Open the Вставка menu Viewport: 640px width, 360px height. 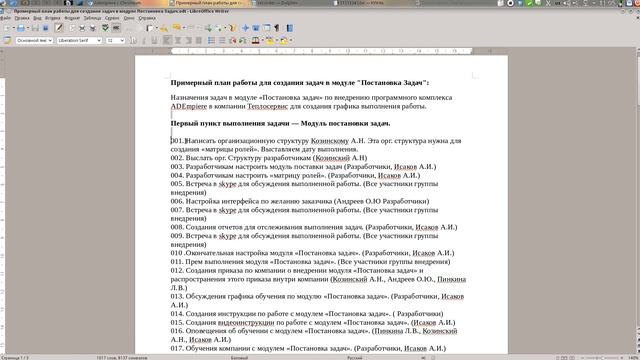tap(53, 18)
